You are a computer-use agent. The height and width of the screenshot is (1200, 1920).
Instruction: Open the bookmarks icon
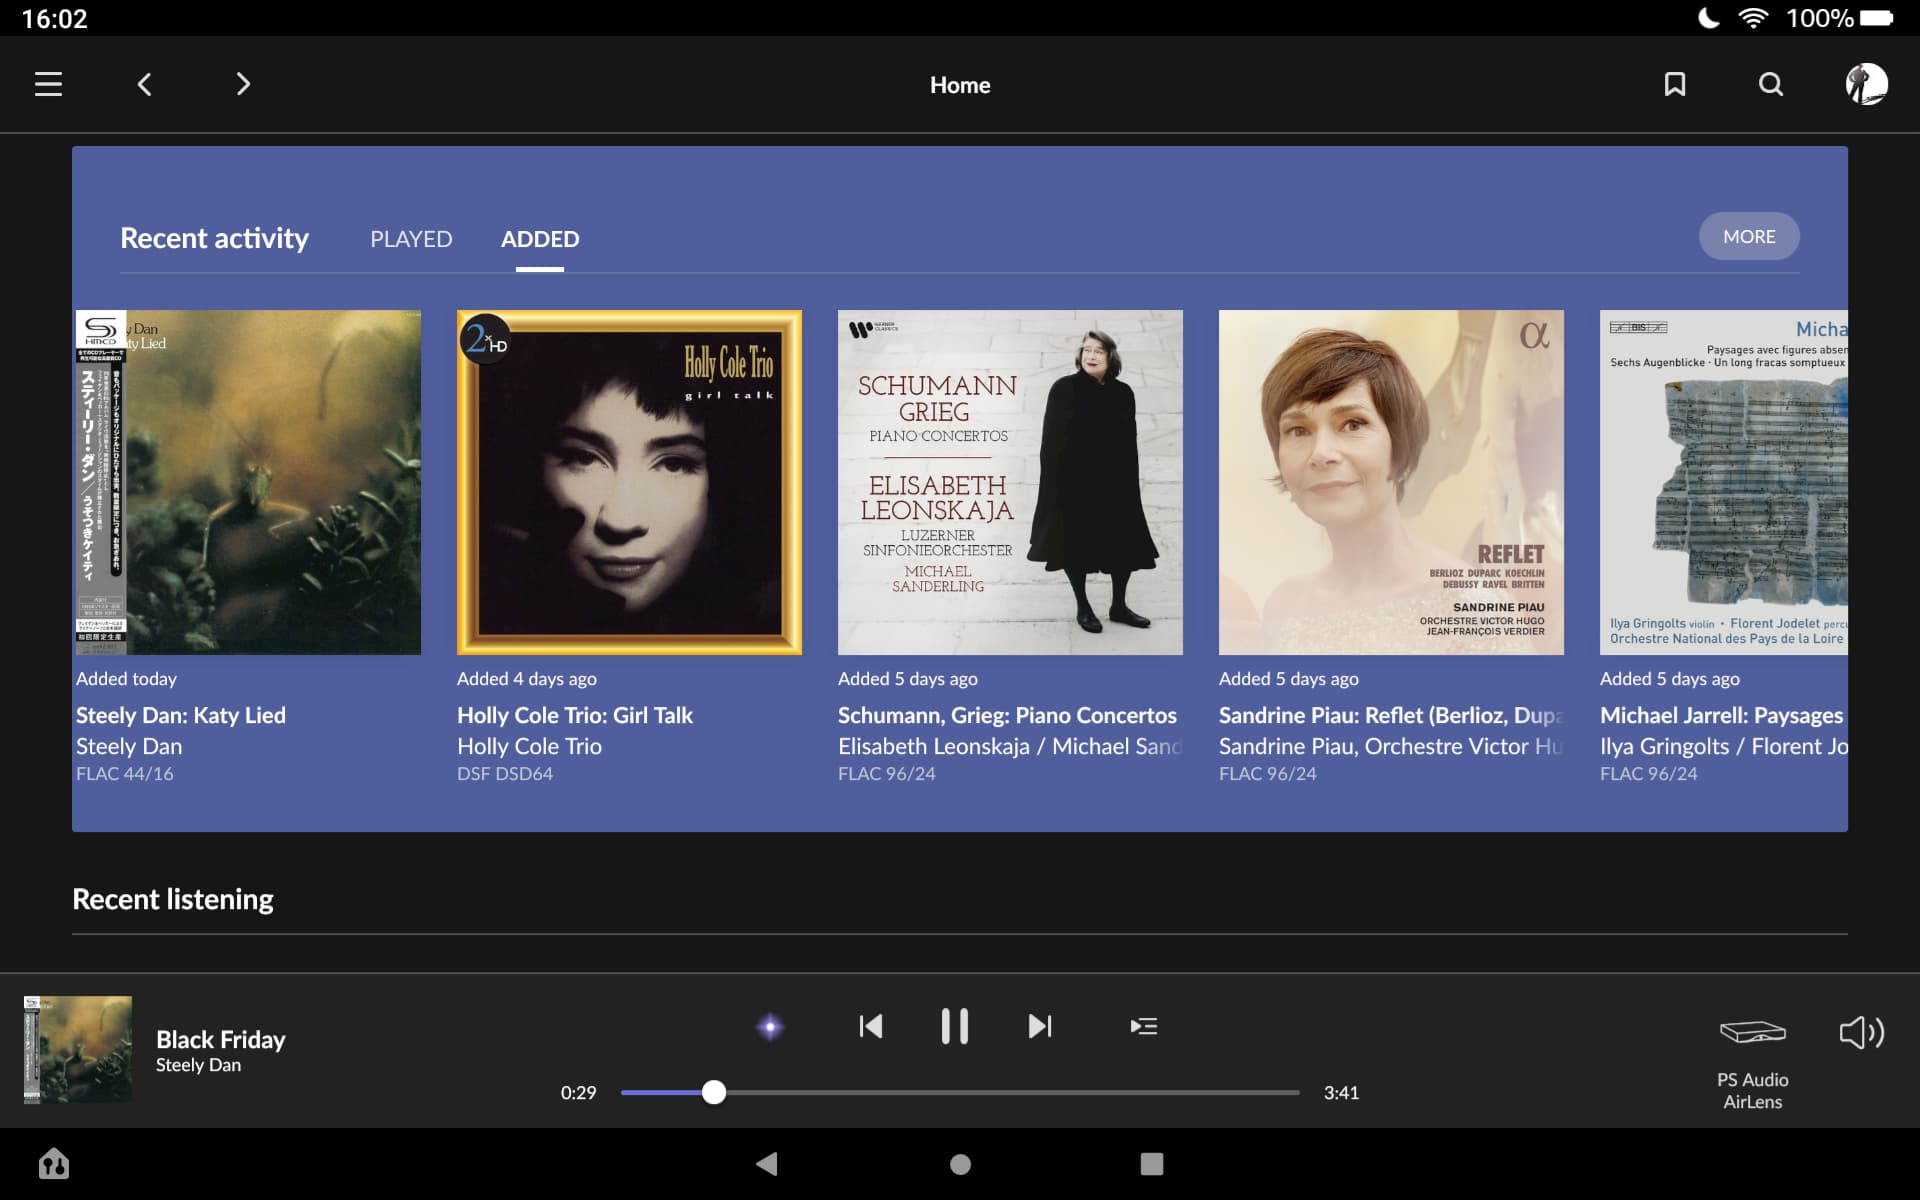point(1675,85)
